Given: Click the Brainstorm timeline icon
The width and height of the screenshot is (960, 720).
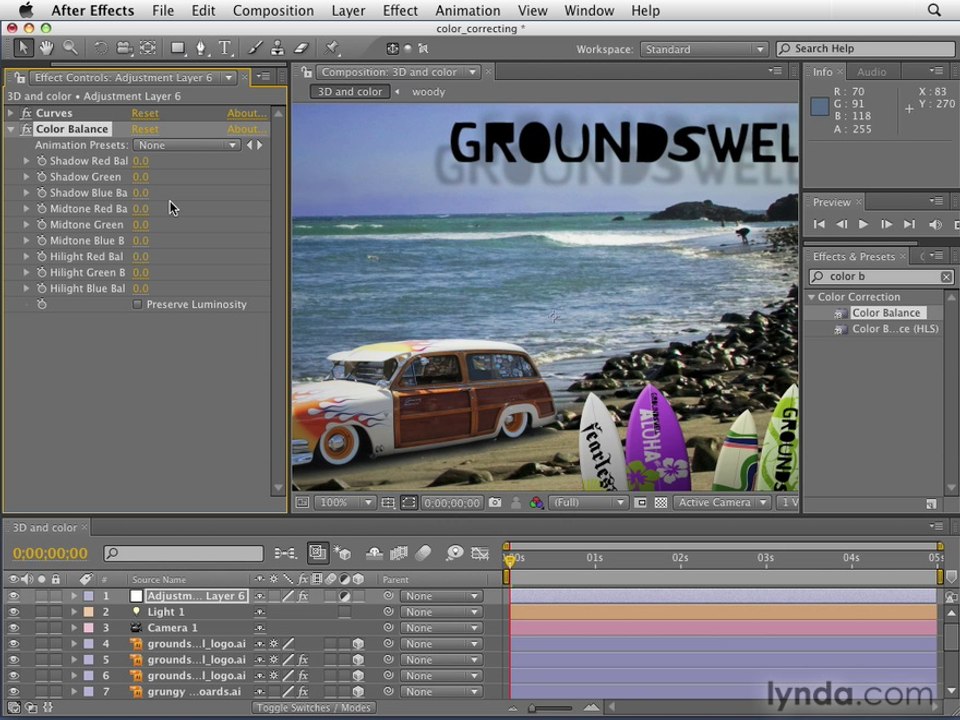Looking at the screenshot, I should (454, 553).
